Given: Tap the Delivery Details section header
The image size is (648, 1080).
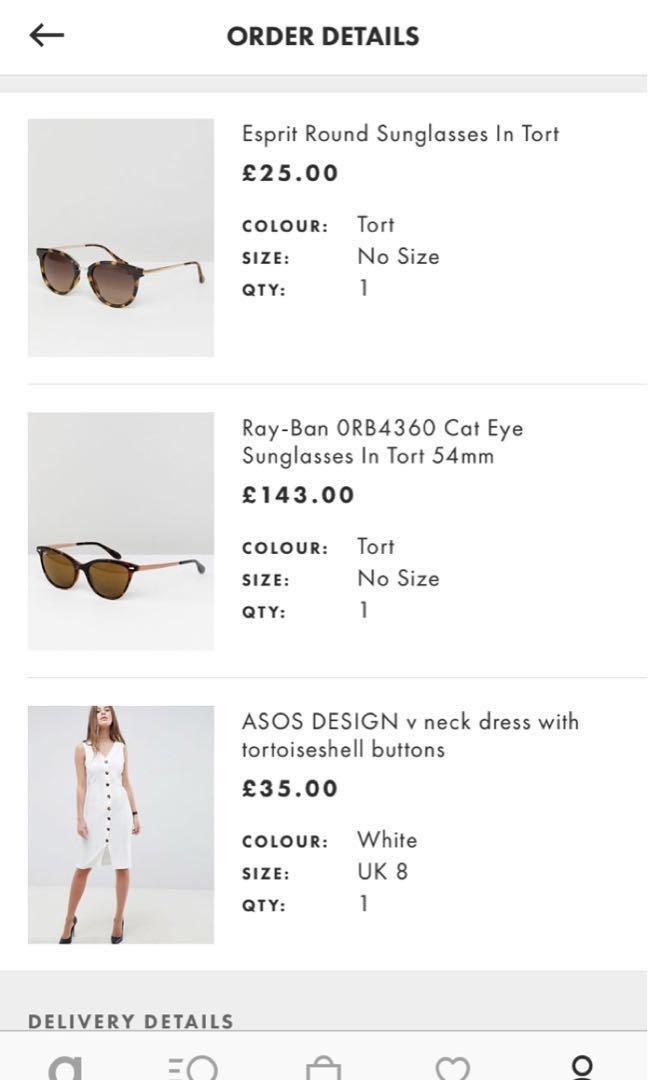Looking at the screenshot, I should coord(131,1021).
